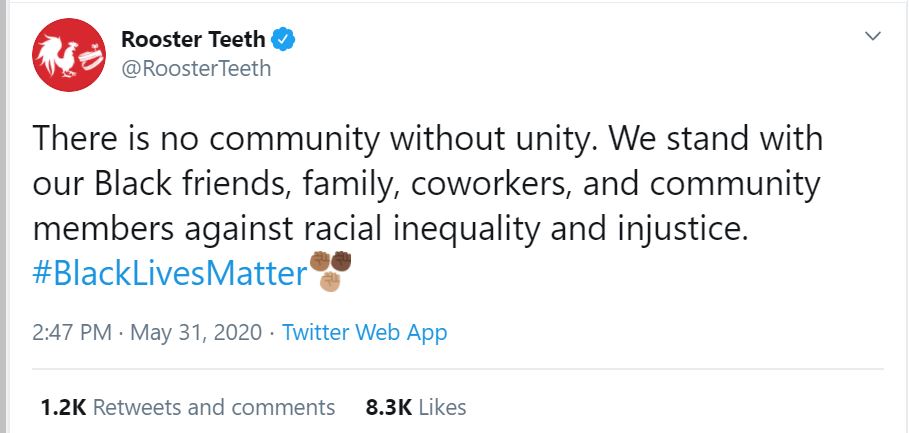Click the blue verified checkmark badge
909x433 pixels.
coord(285,40)
